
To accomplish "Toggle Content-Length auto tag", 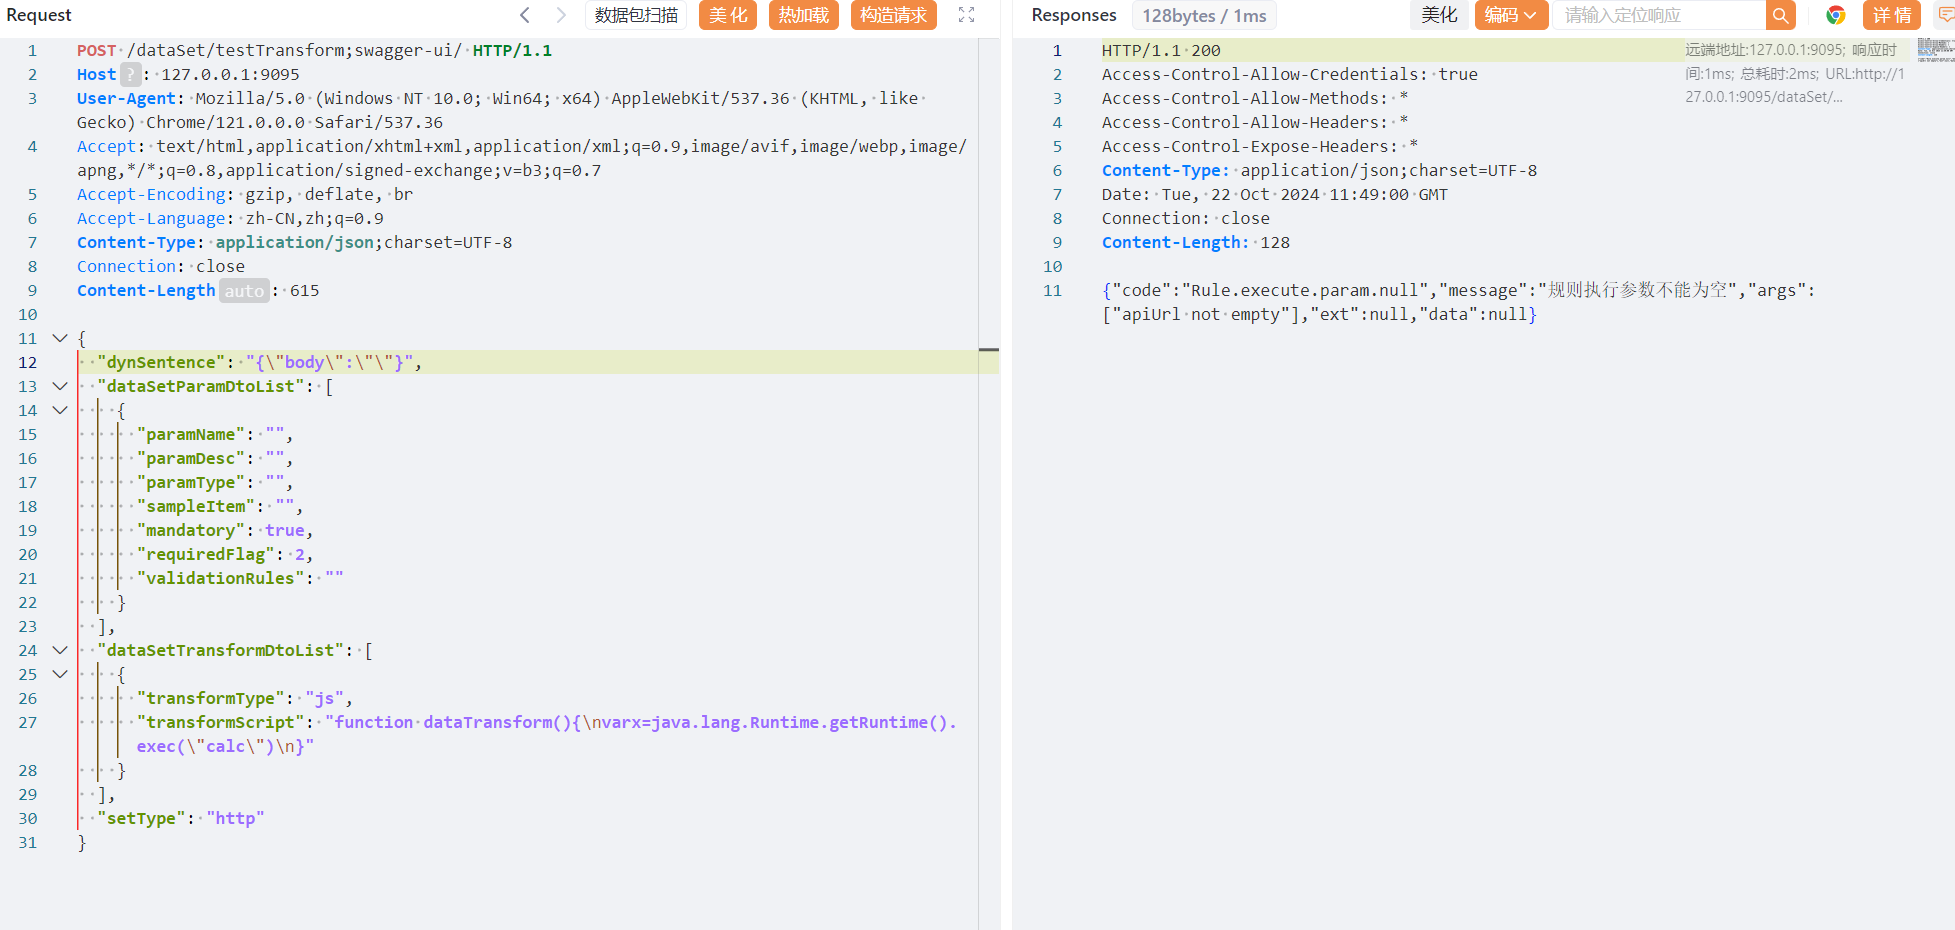I will (244, 291).
